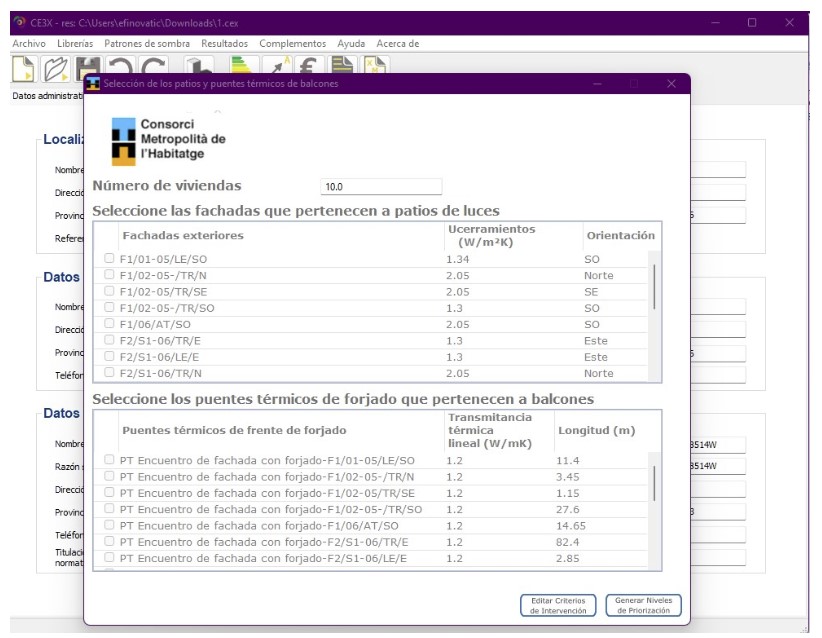Click the 82.4 longitud value
The height and width of the screenshot is (638, 822).
[567, 542]
